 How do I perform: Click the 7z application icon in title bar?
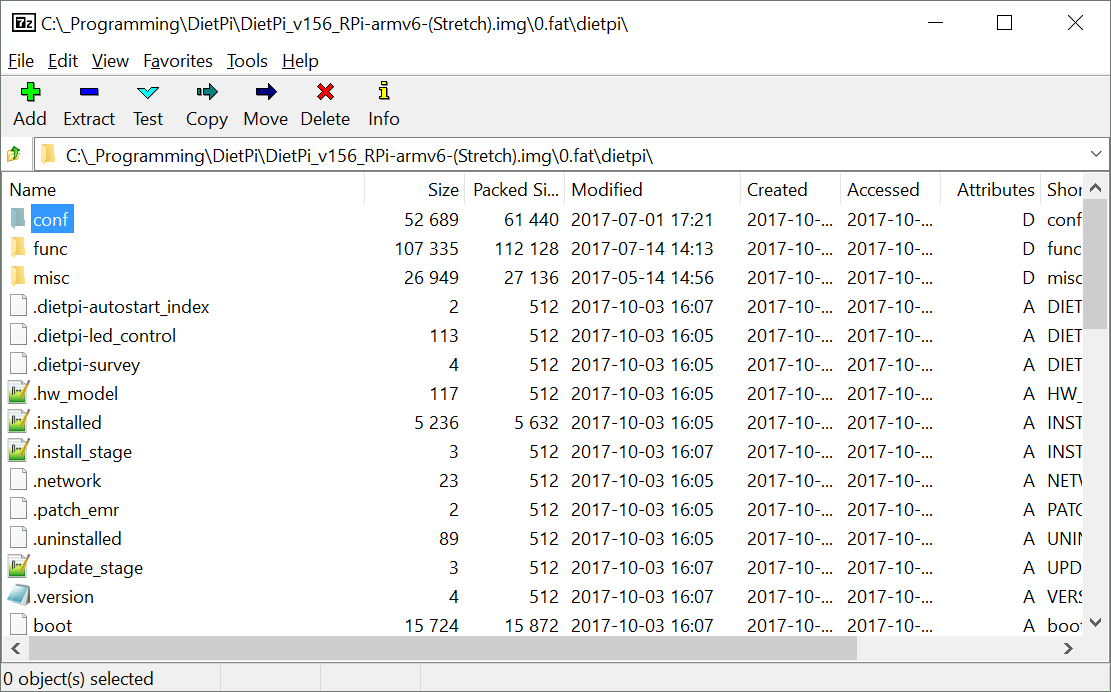click(23, 23)
